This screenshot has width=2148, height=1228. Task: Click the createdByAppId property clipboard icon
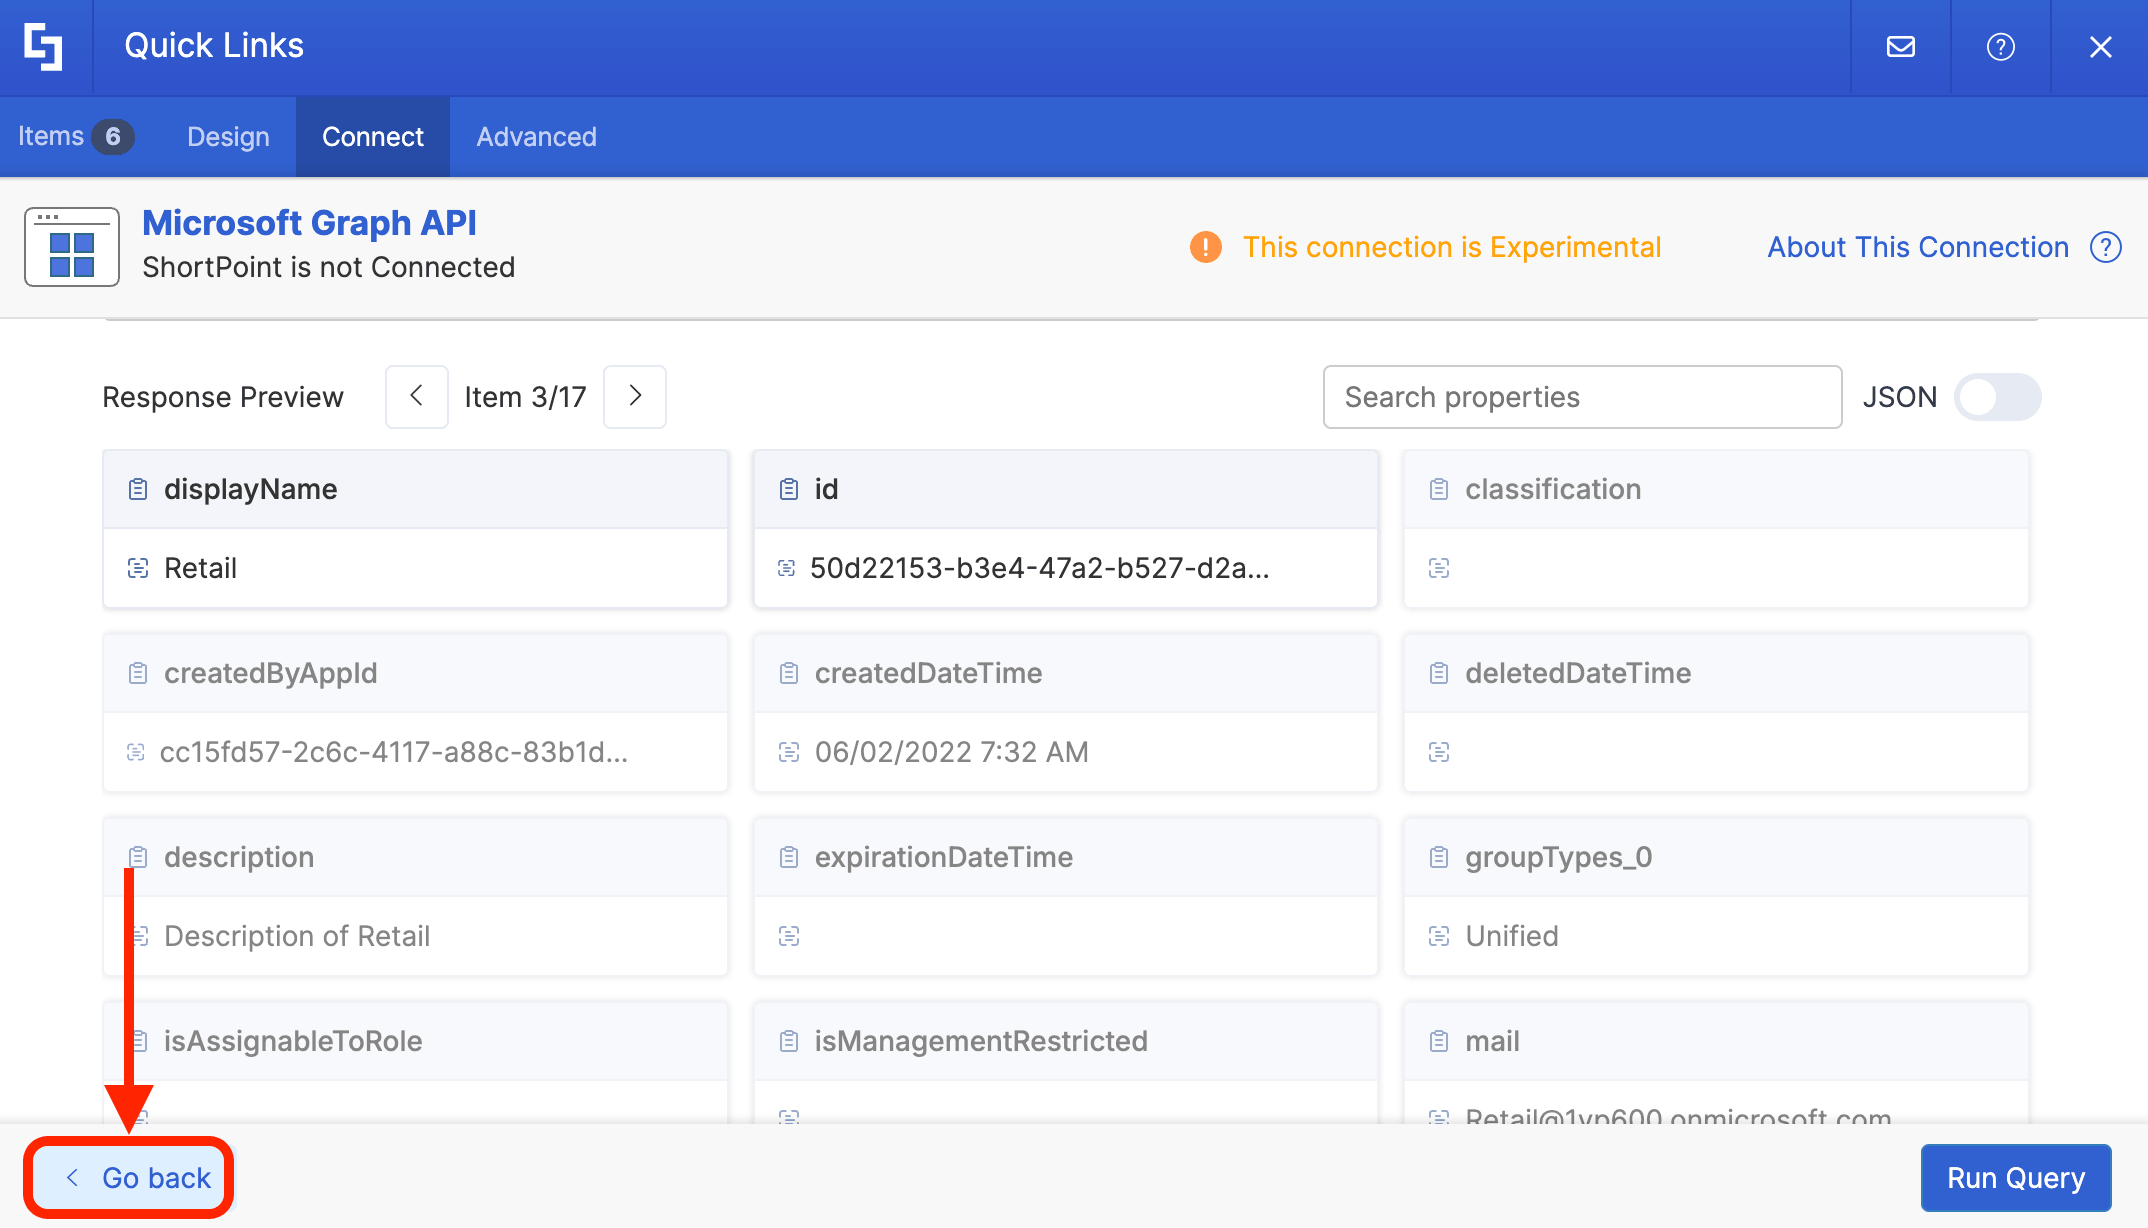point(138,673)
